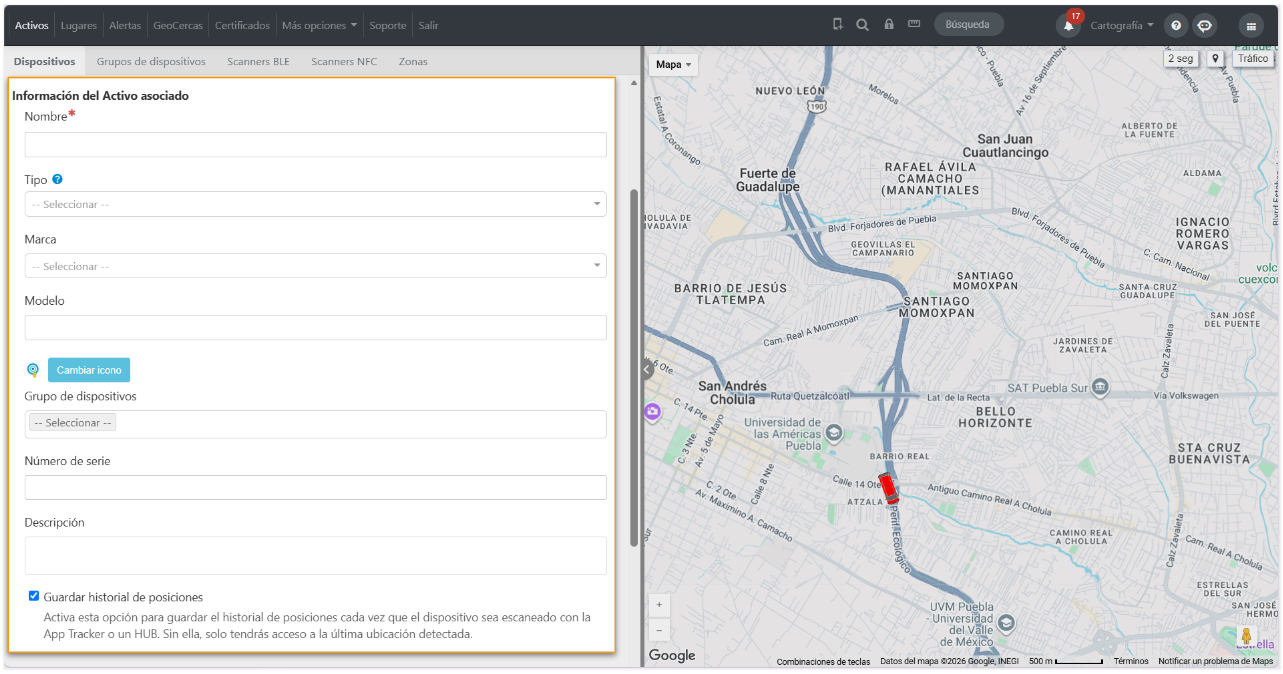Click the Soporte link
This screenshot has width=1283, height=674.
click(x=388, y=25)
